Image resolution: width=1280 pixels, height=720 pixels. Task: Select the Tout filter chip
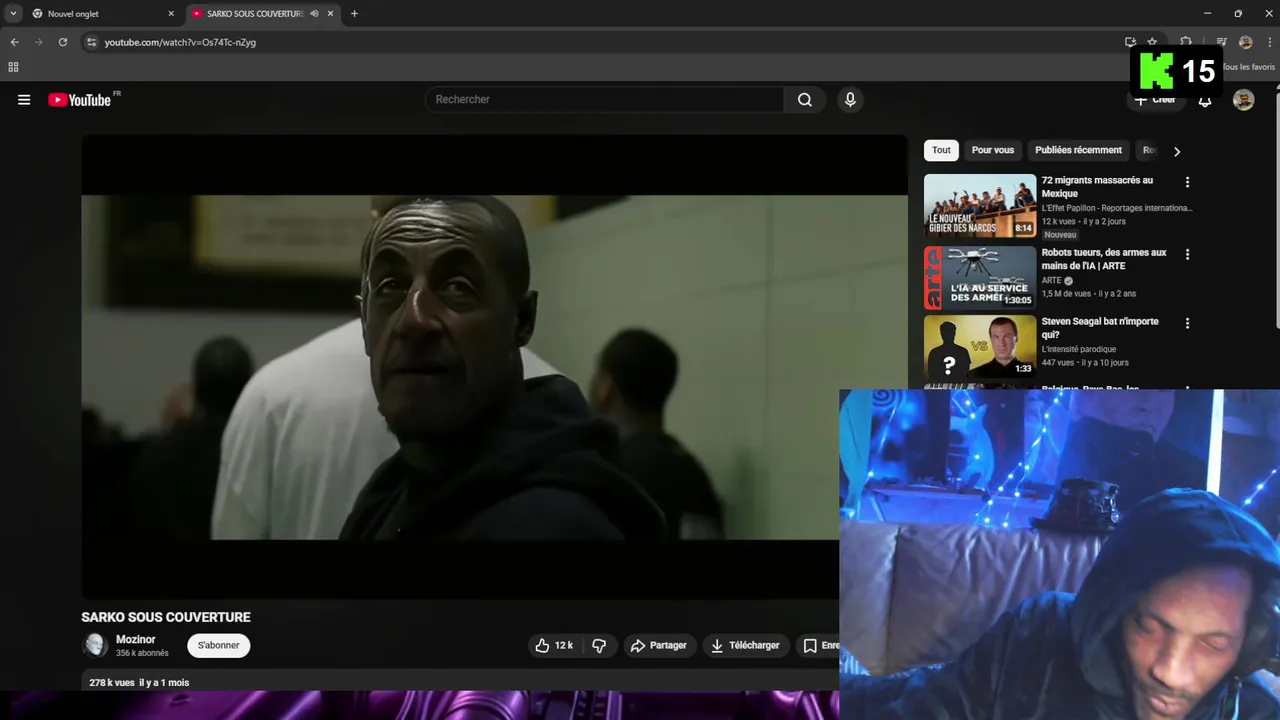pyautogui.click(x=941, y=151)
